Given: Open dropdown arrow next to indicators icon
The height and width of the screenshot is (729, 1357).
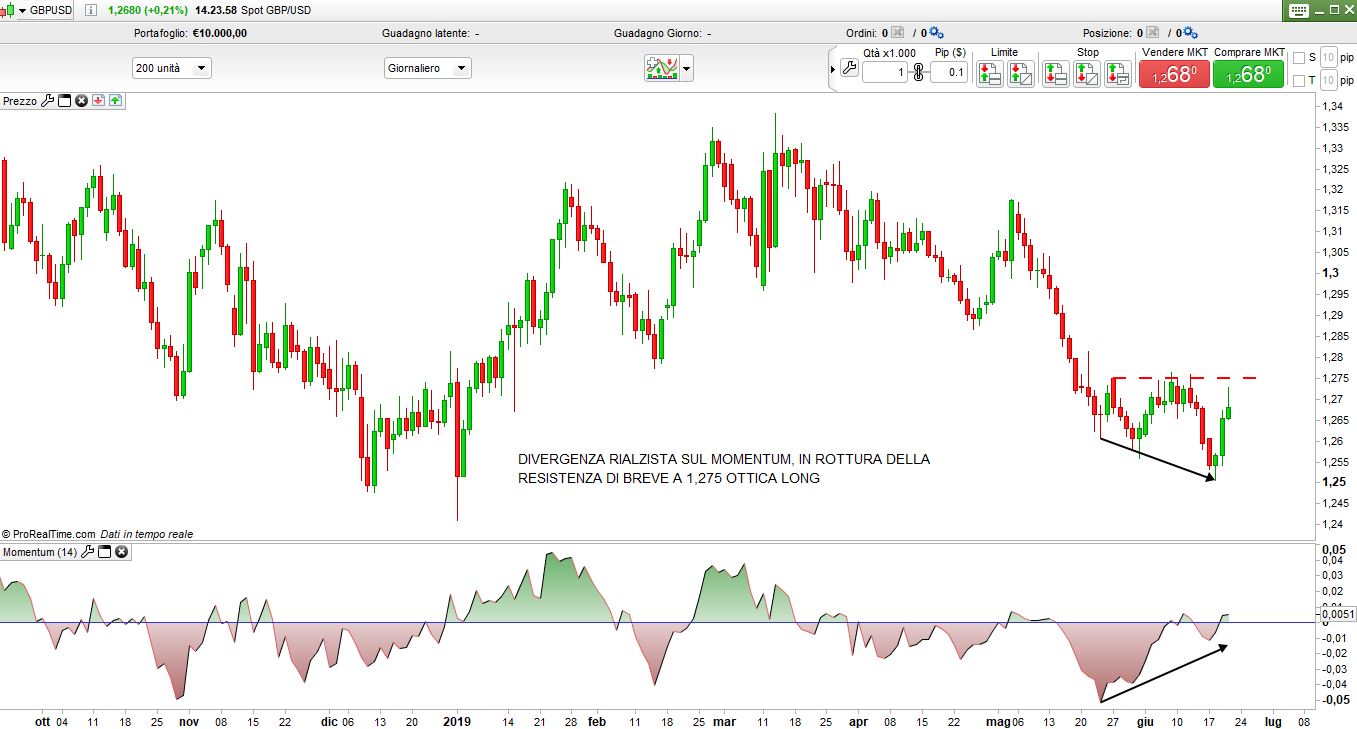Looking at the screenshot, I should pos(686,69).
